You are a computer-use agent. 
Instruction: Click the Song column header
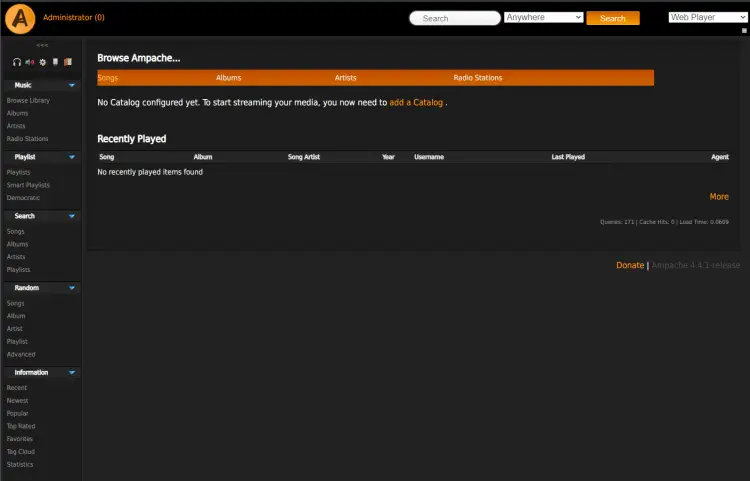click(x=107, y=157)
